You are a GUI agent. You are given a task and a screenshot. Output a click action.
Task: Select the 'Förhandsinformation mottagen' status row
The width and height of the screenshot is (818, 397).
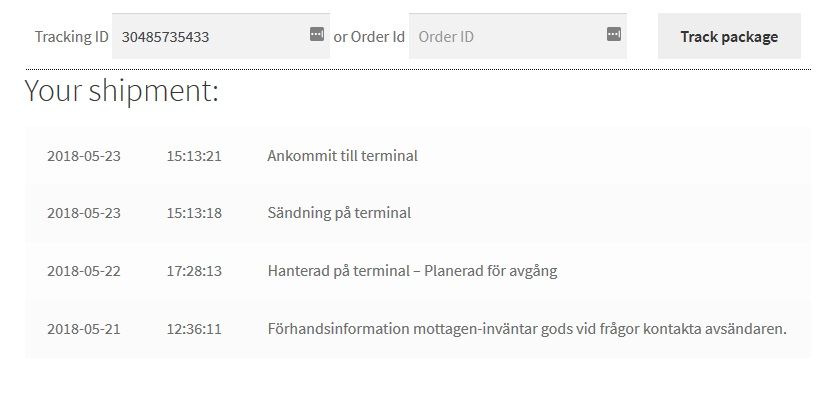click(x=418, y=329)
